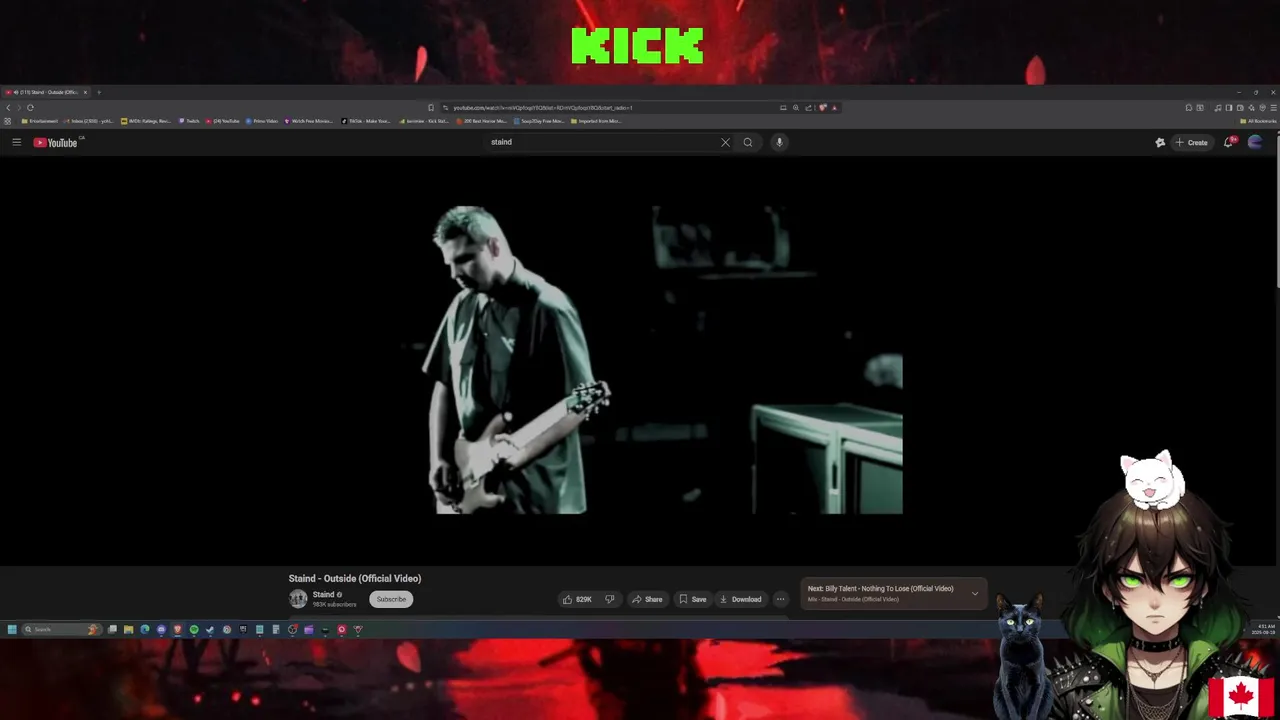
Task: Reload the page with the refresh icon
Action: point(30,107)
